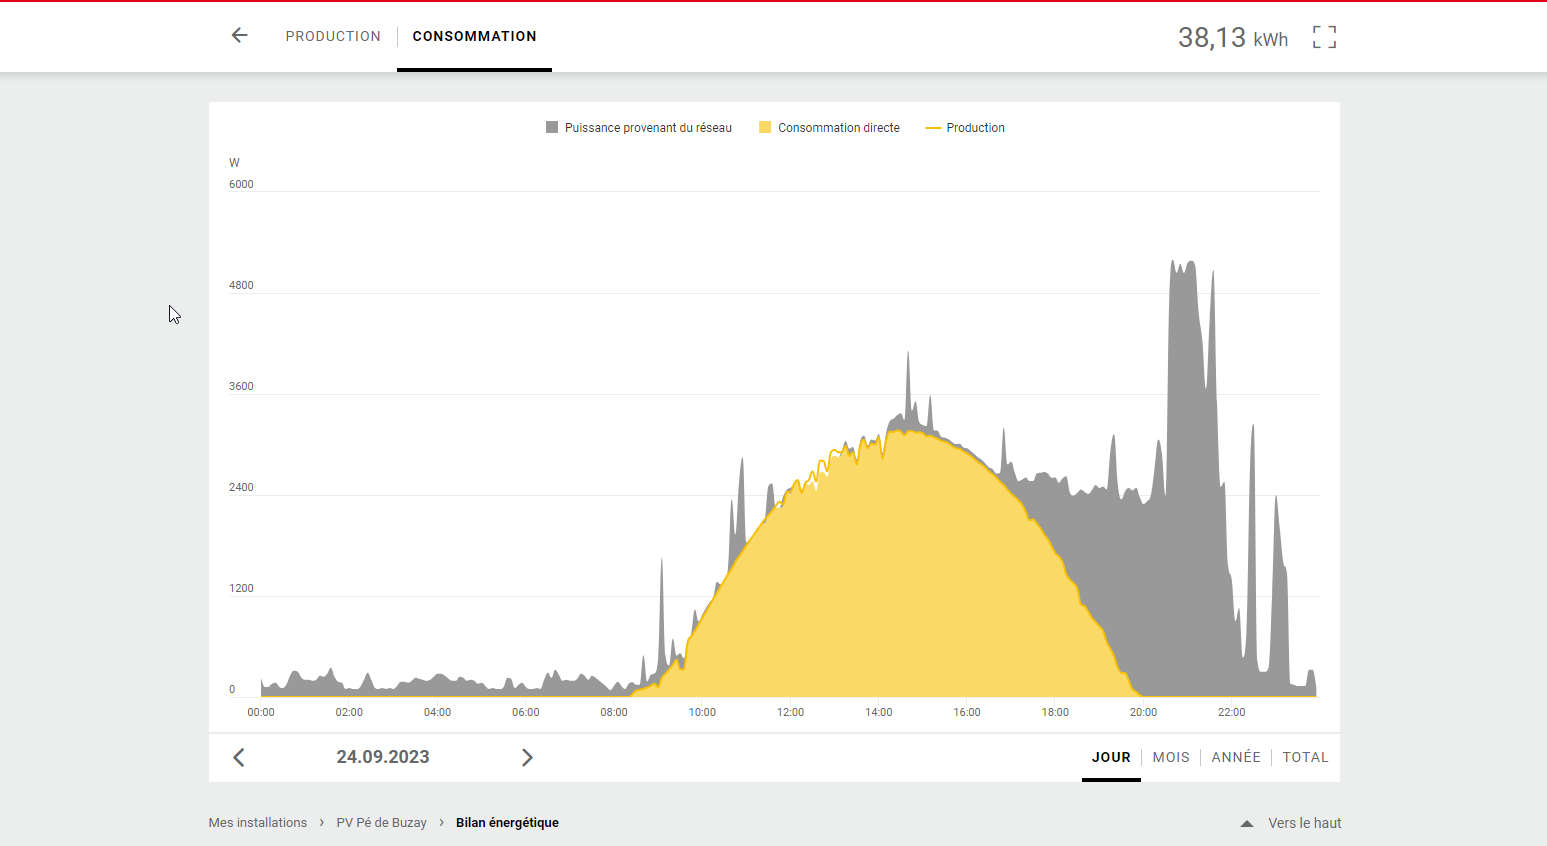Click Vers le haut link

(x=1304, y=824)
